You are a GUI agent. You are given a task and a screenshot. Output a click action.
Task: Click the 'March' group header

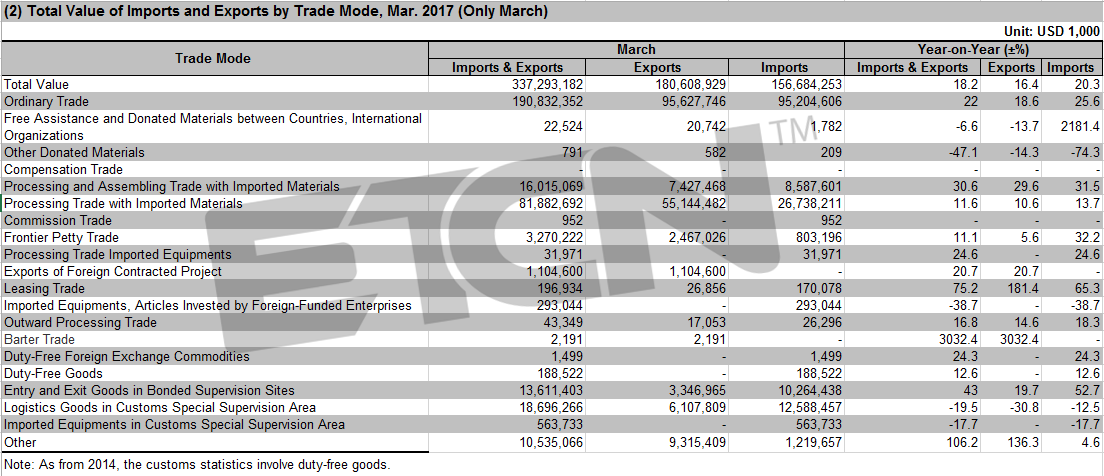(636, 49)
